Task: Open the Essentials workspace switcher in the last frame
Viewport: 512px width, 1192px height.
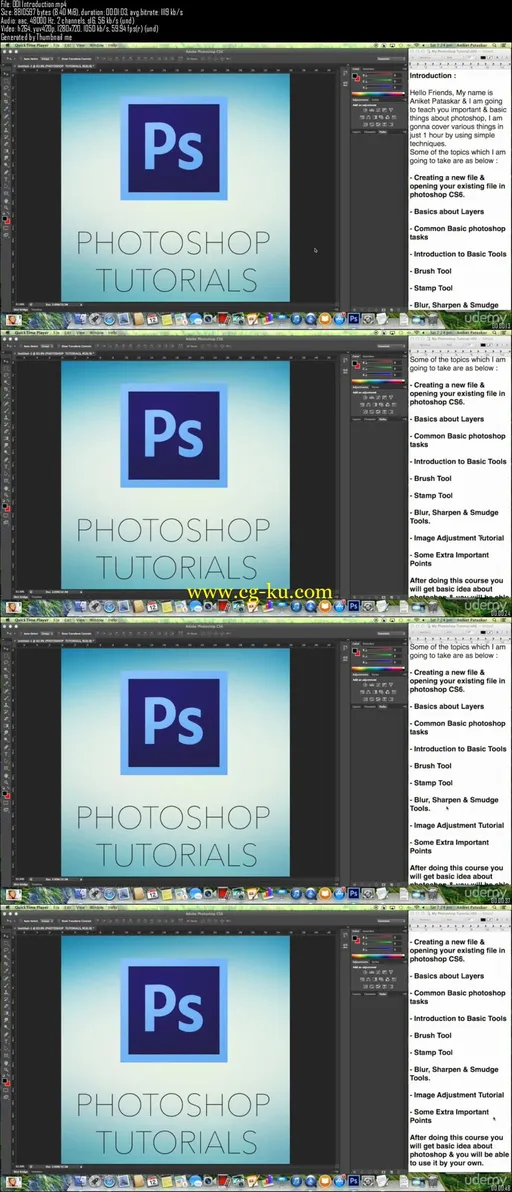Action: [391, 921]
